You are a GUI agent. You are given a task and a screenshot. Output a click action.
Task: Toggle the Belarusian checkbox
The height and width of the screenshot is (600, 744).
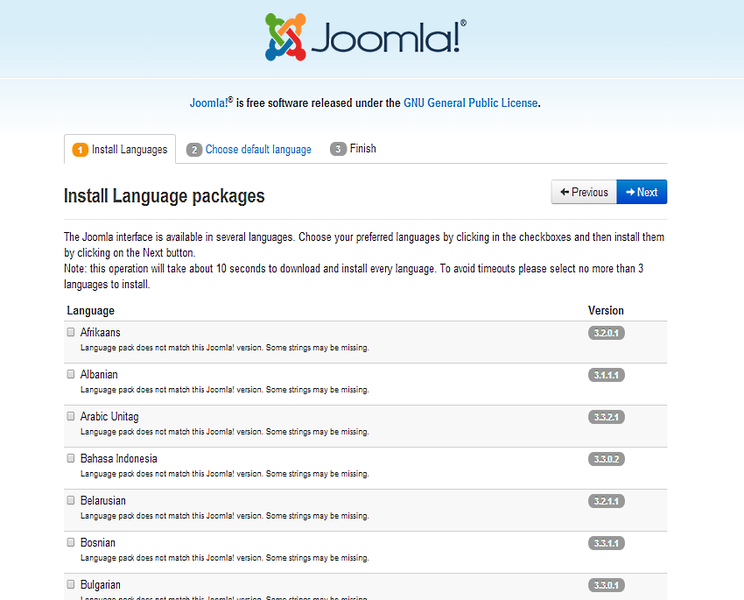71,500
